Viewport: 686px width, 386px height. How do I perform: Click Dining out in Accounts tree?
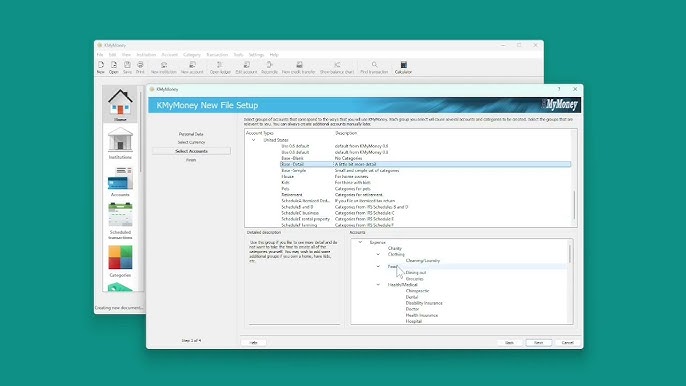point(416,273)
